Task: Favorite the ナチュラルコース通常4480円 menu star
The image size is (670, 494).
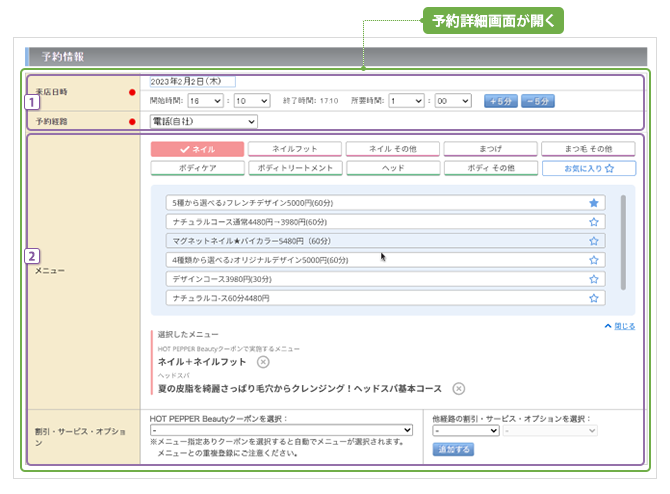Action: [594, 222]
